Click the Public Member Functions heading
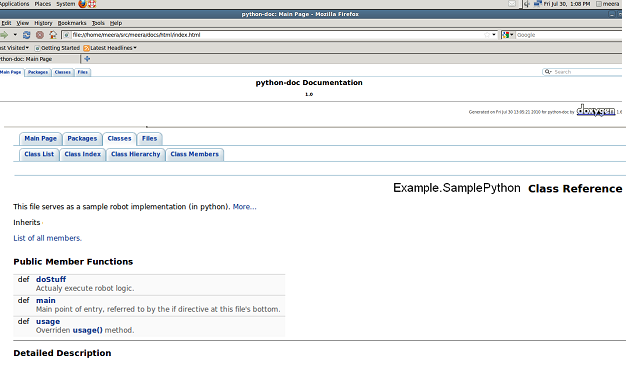The width and height of the screenshot is (626, 375). point(73,262)
